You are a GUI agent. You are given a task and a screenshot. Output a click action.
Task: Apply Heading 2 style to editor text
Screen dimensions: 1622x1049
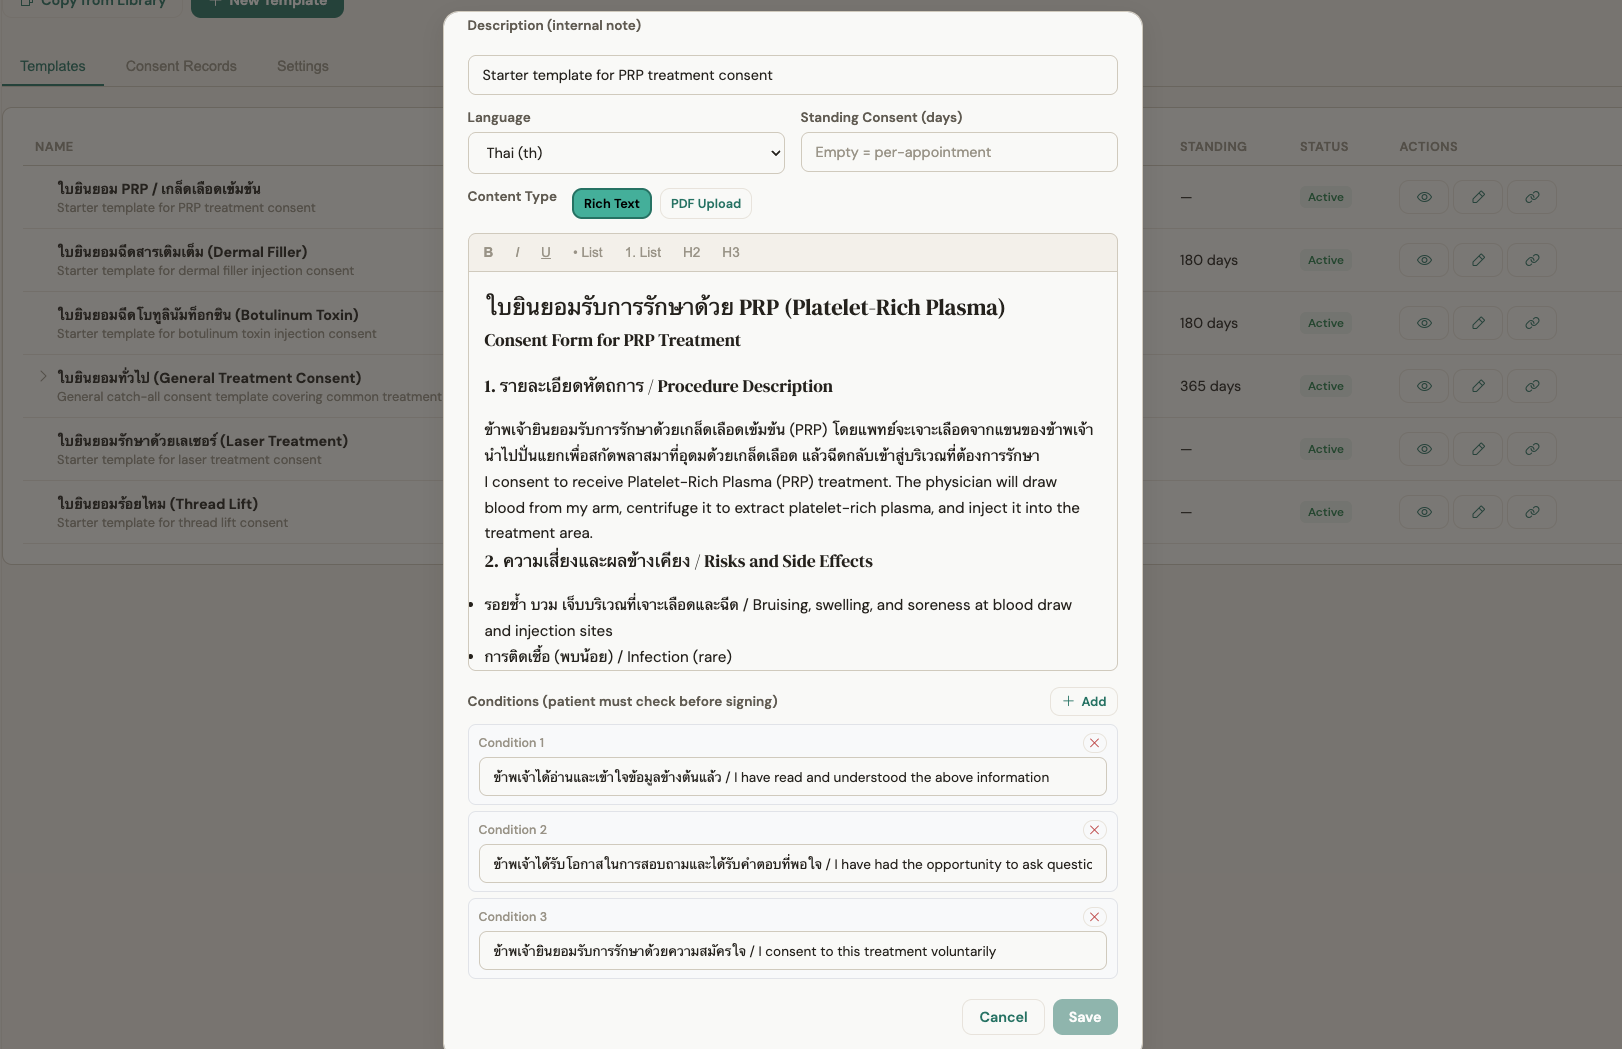(691, 252)
